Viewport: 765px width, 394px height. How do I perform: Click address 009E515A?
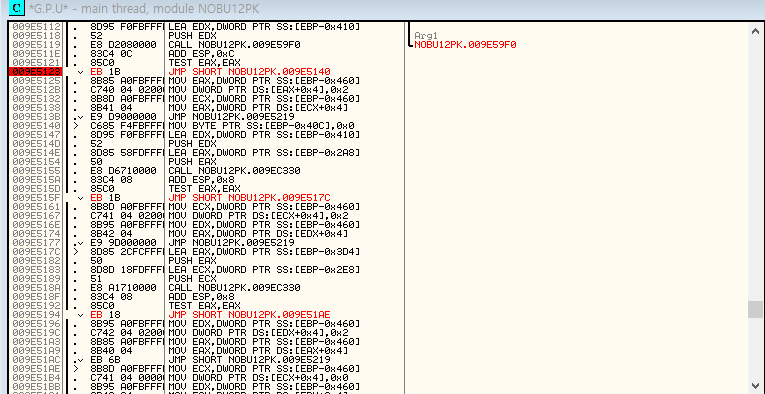(x=36, y=180)
